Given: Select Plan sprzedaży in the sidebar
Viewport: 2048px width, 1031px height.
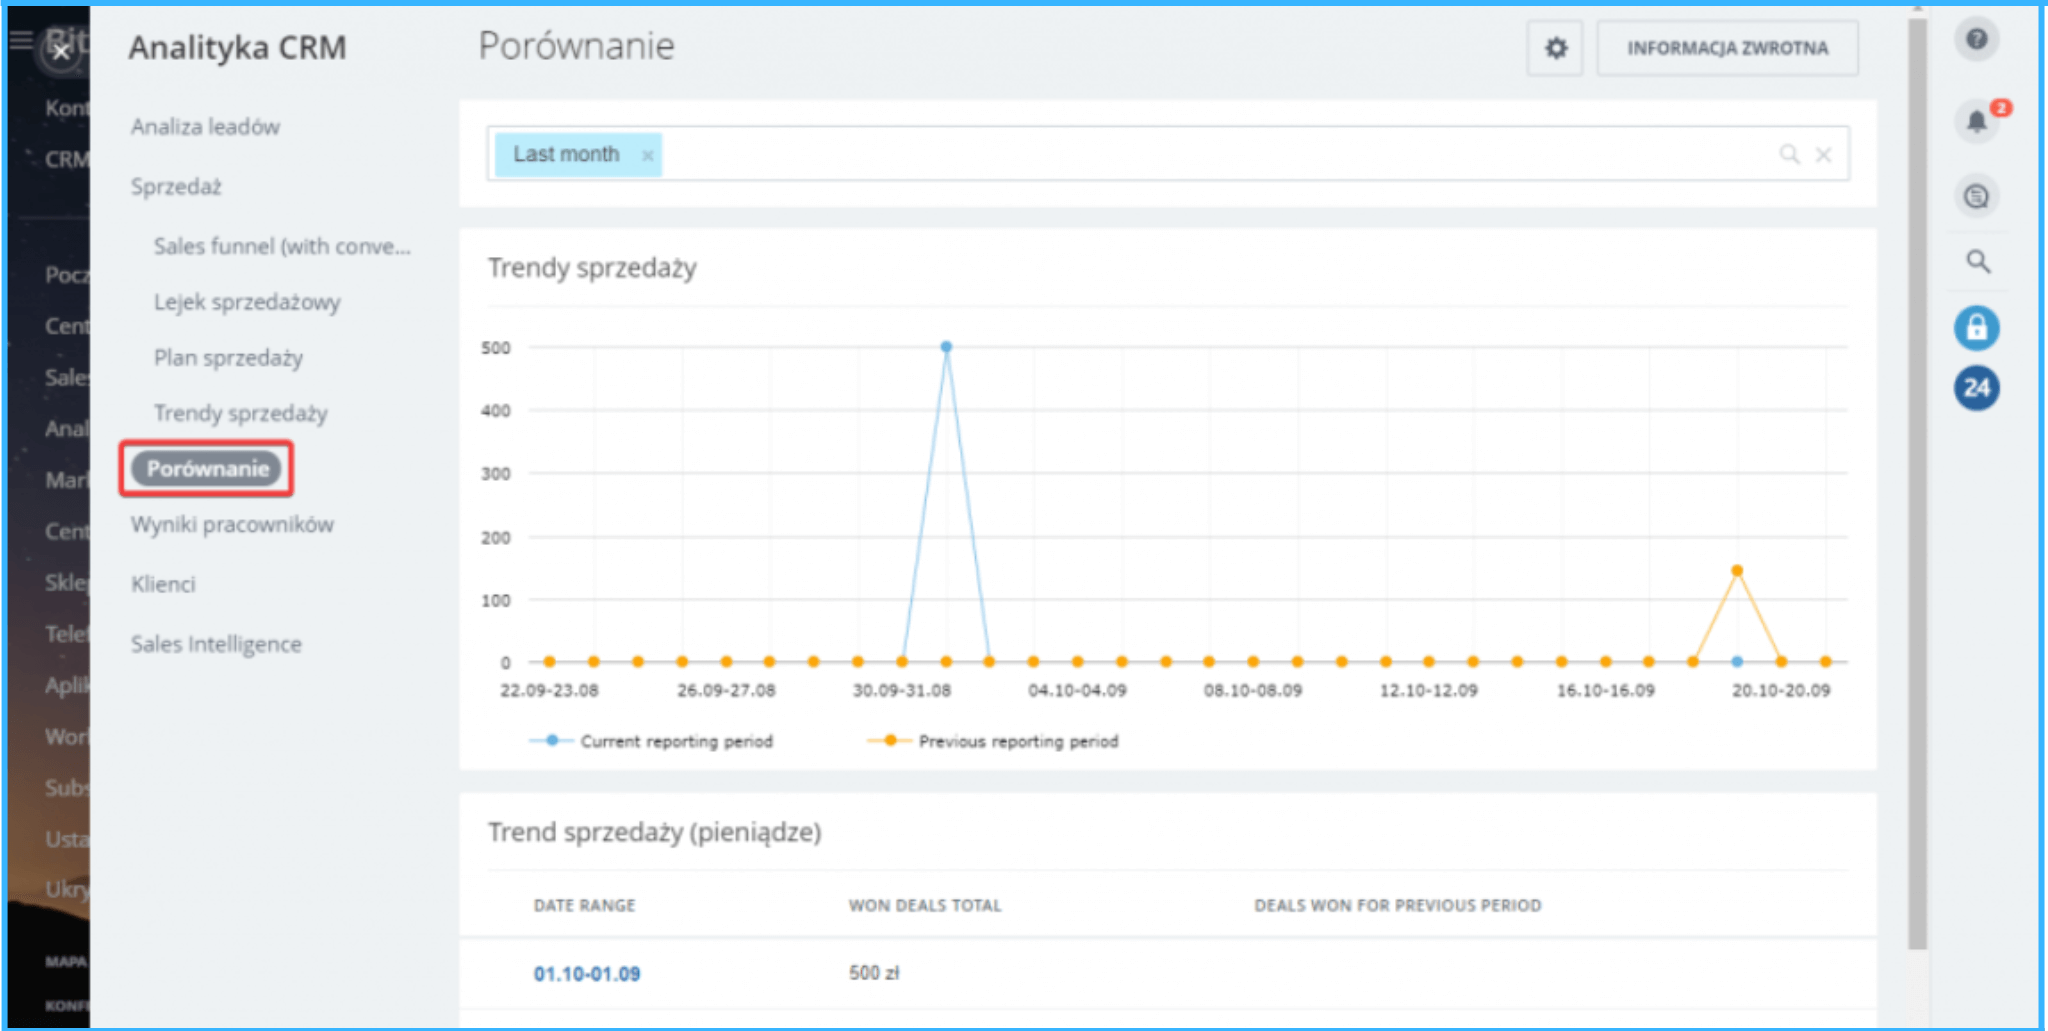Looking at the screenshot, I should 228,358.
